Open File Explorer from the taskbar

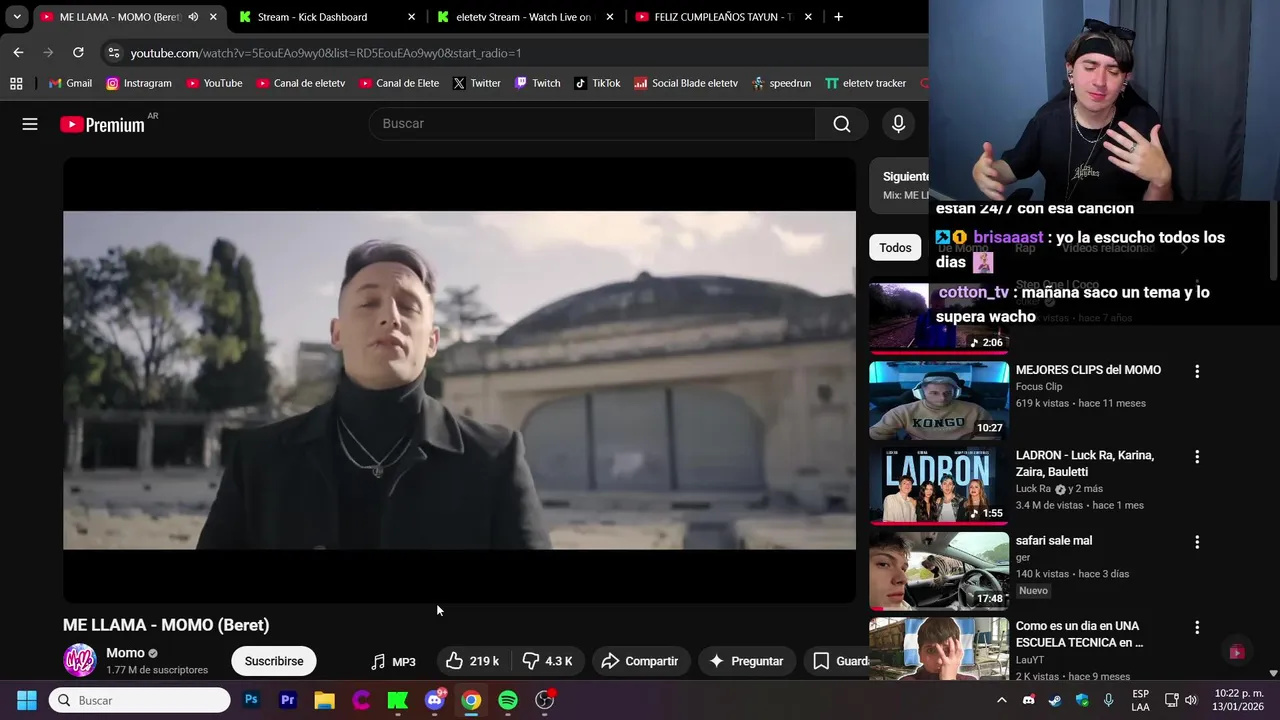(x=324, y=700)
